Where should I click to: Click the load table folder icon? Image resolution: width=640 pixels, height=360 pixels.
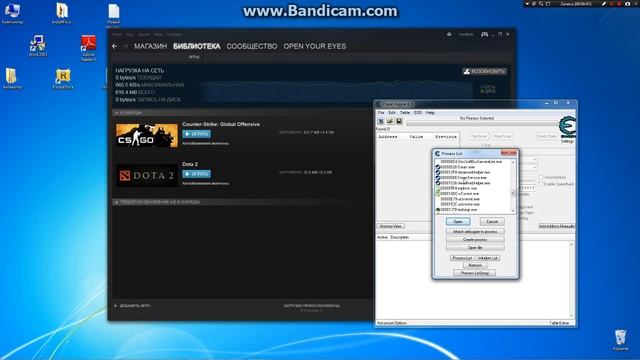[x=390, y=121]
